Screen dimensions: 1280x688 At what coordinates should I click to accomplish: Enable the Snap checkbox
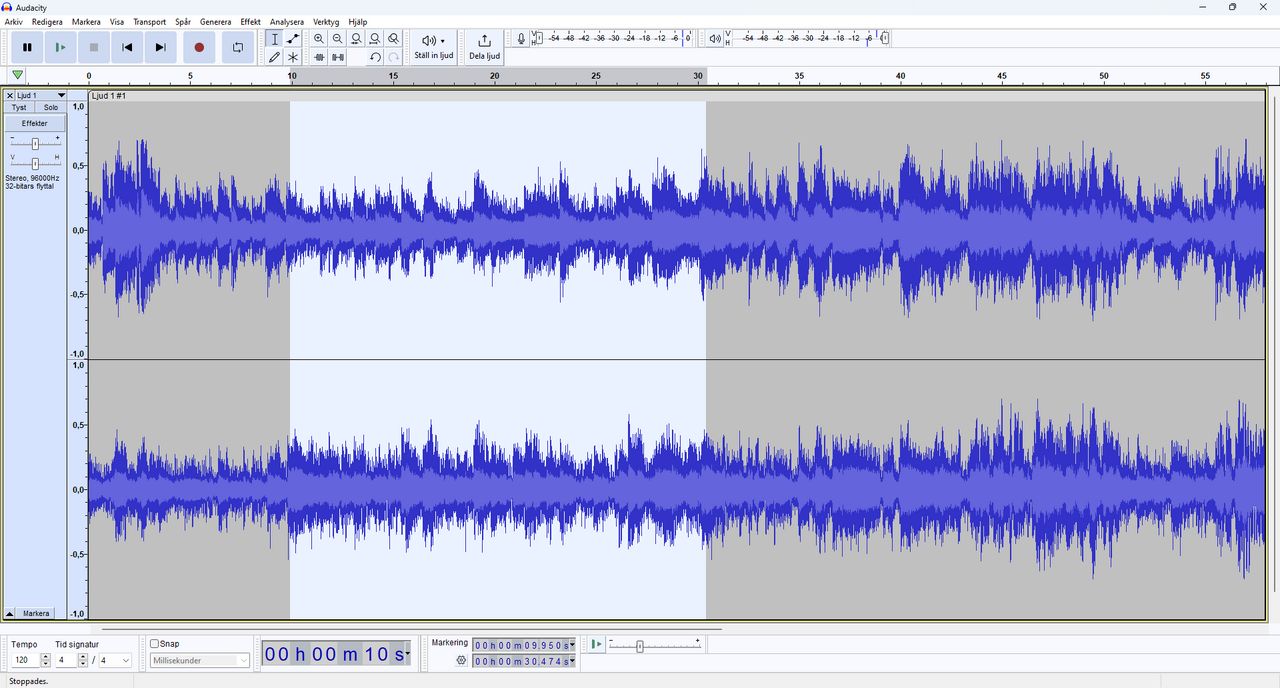point(155,644)
